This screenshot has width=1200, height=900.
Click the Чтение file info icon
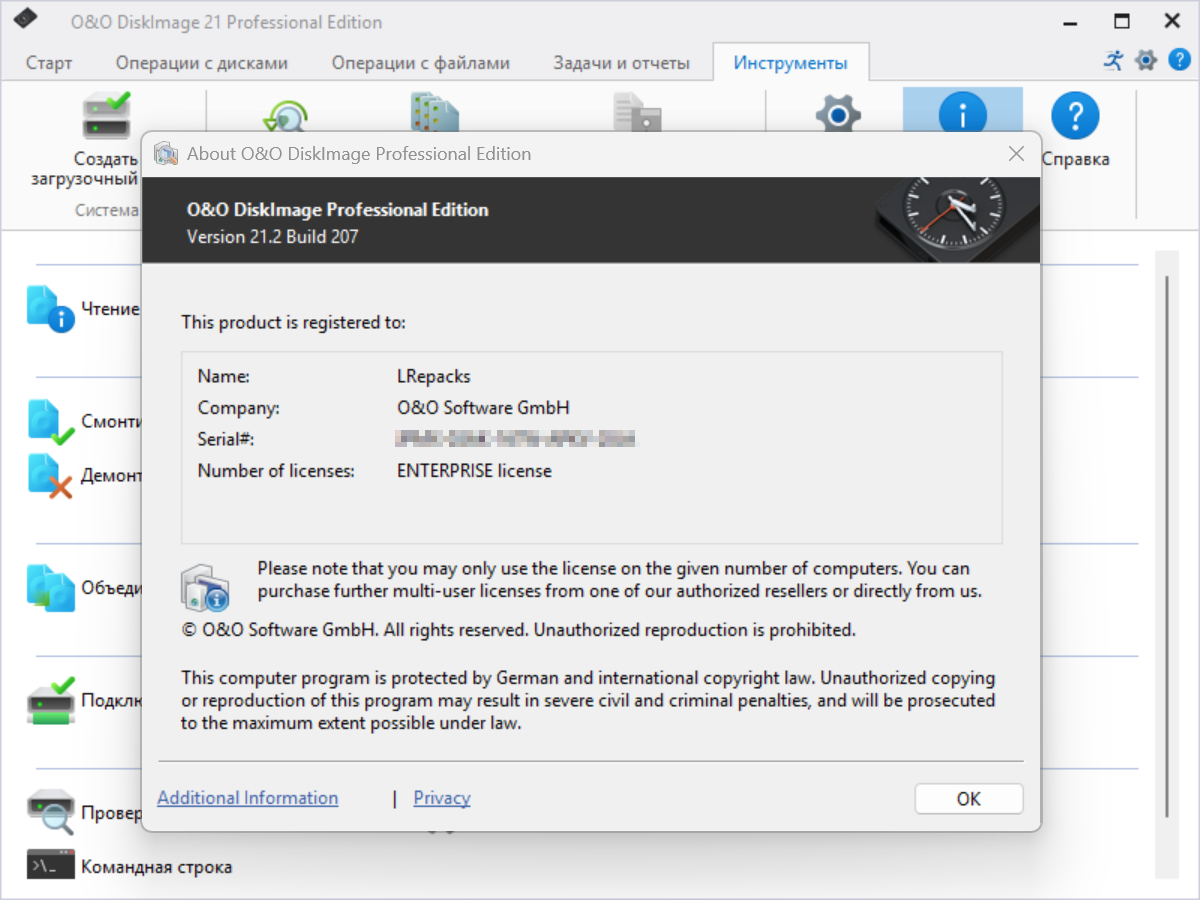51,309
